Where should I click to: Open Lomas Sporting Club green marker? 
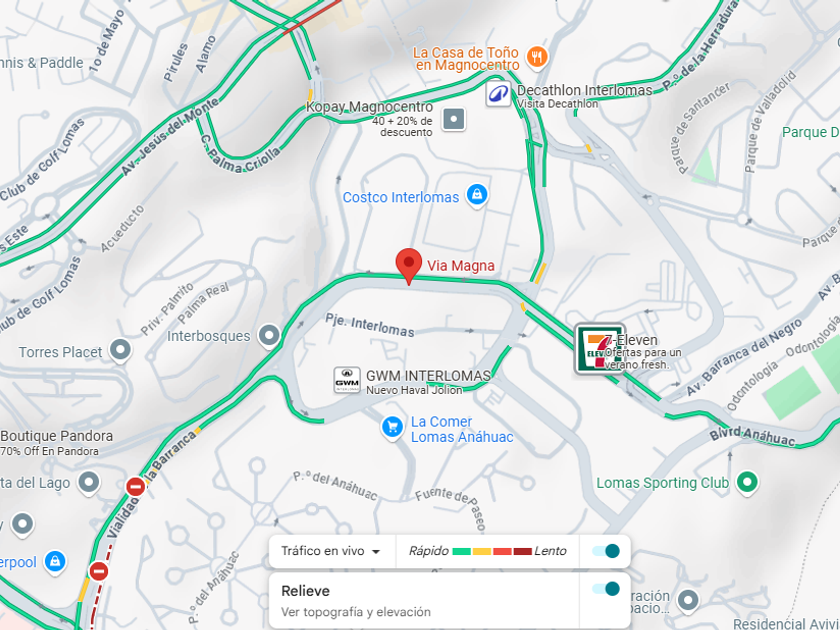pos(746,483)
